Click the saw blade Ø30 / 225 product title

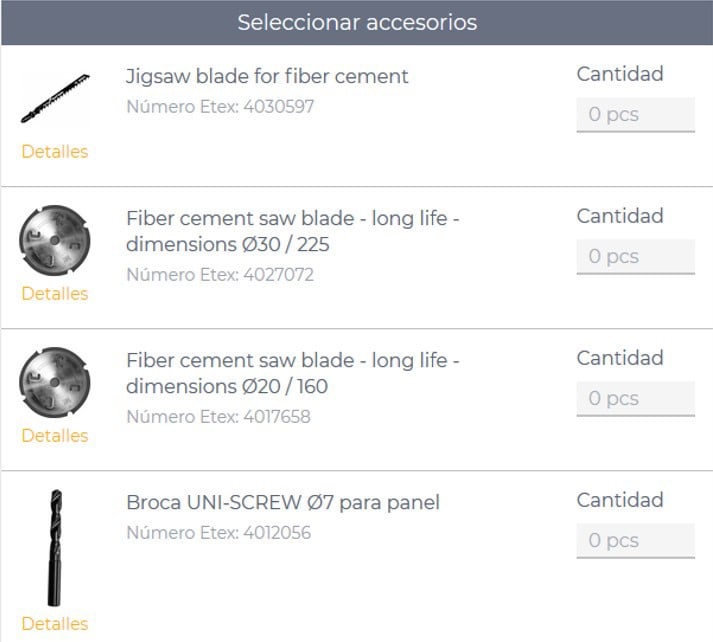292,231
